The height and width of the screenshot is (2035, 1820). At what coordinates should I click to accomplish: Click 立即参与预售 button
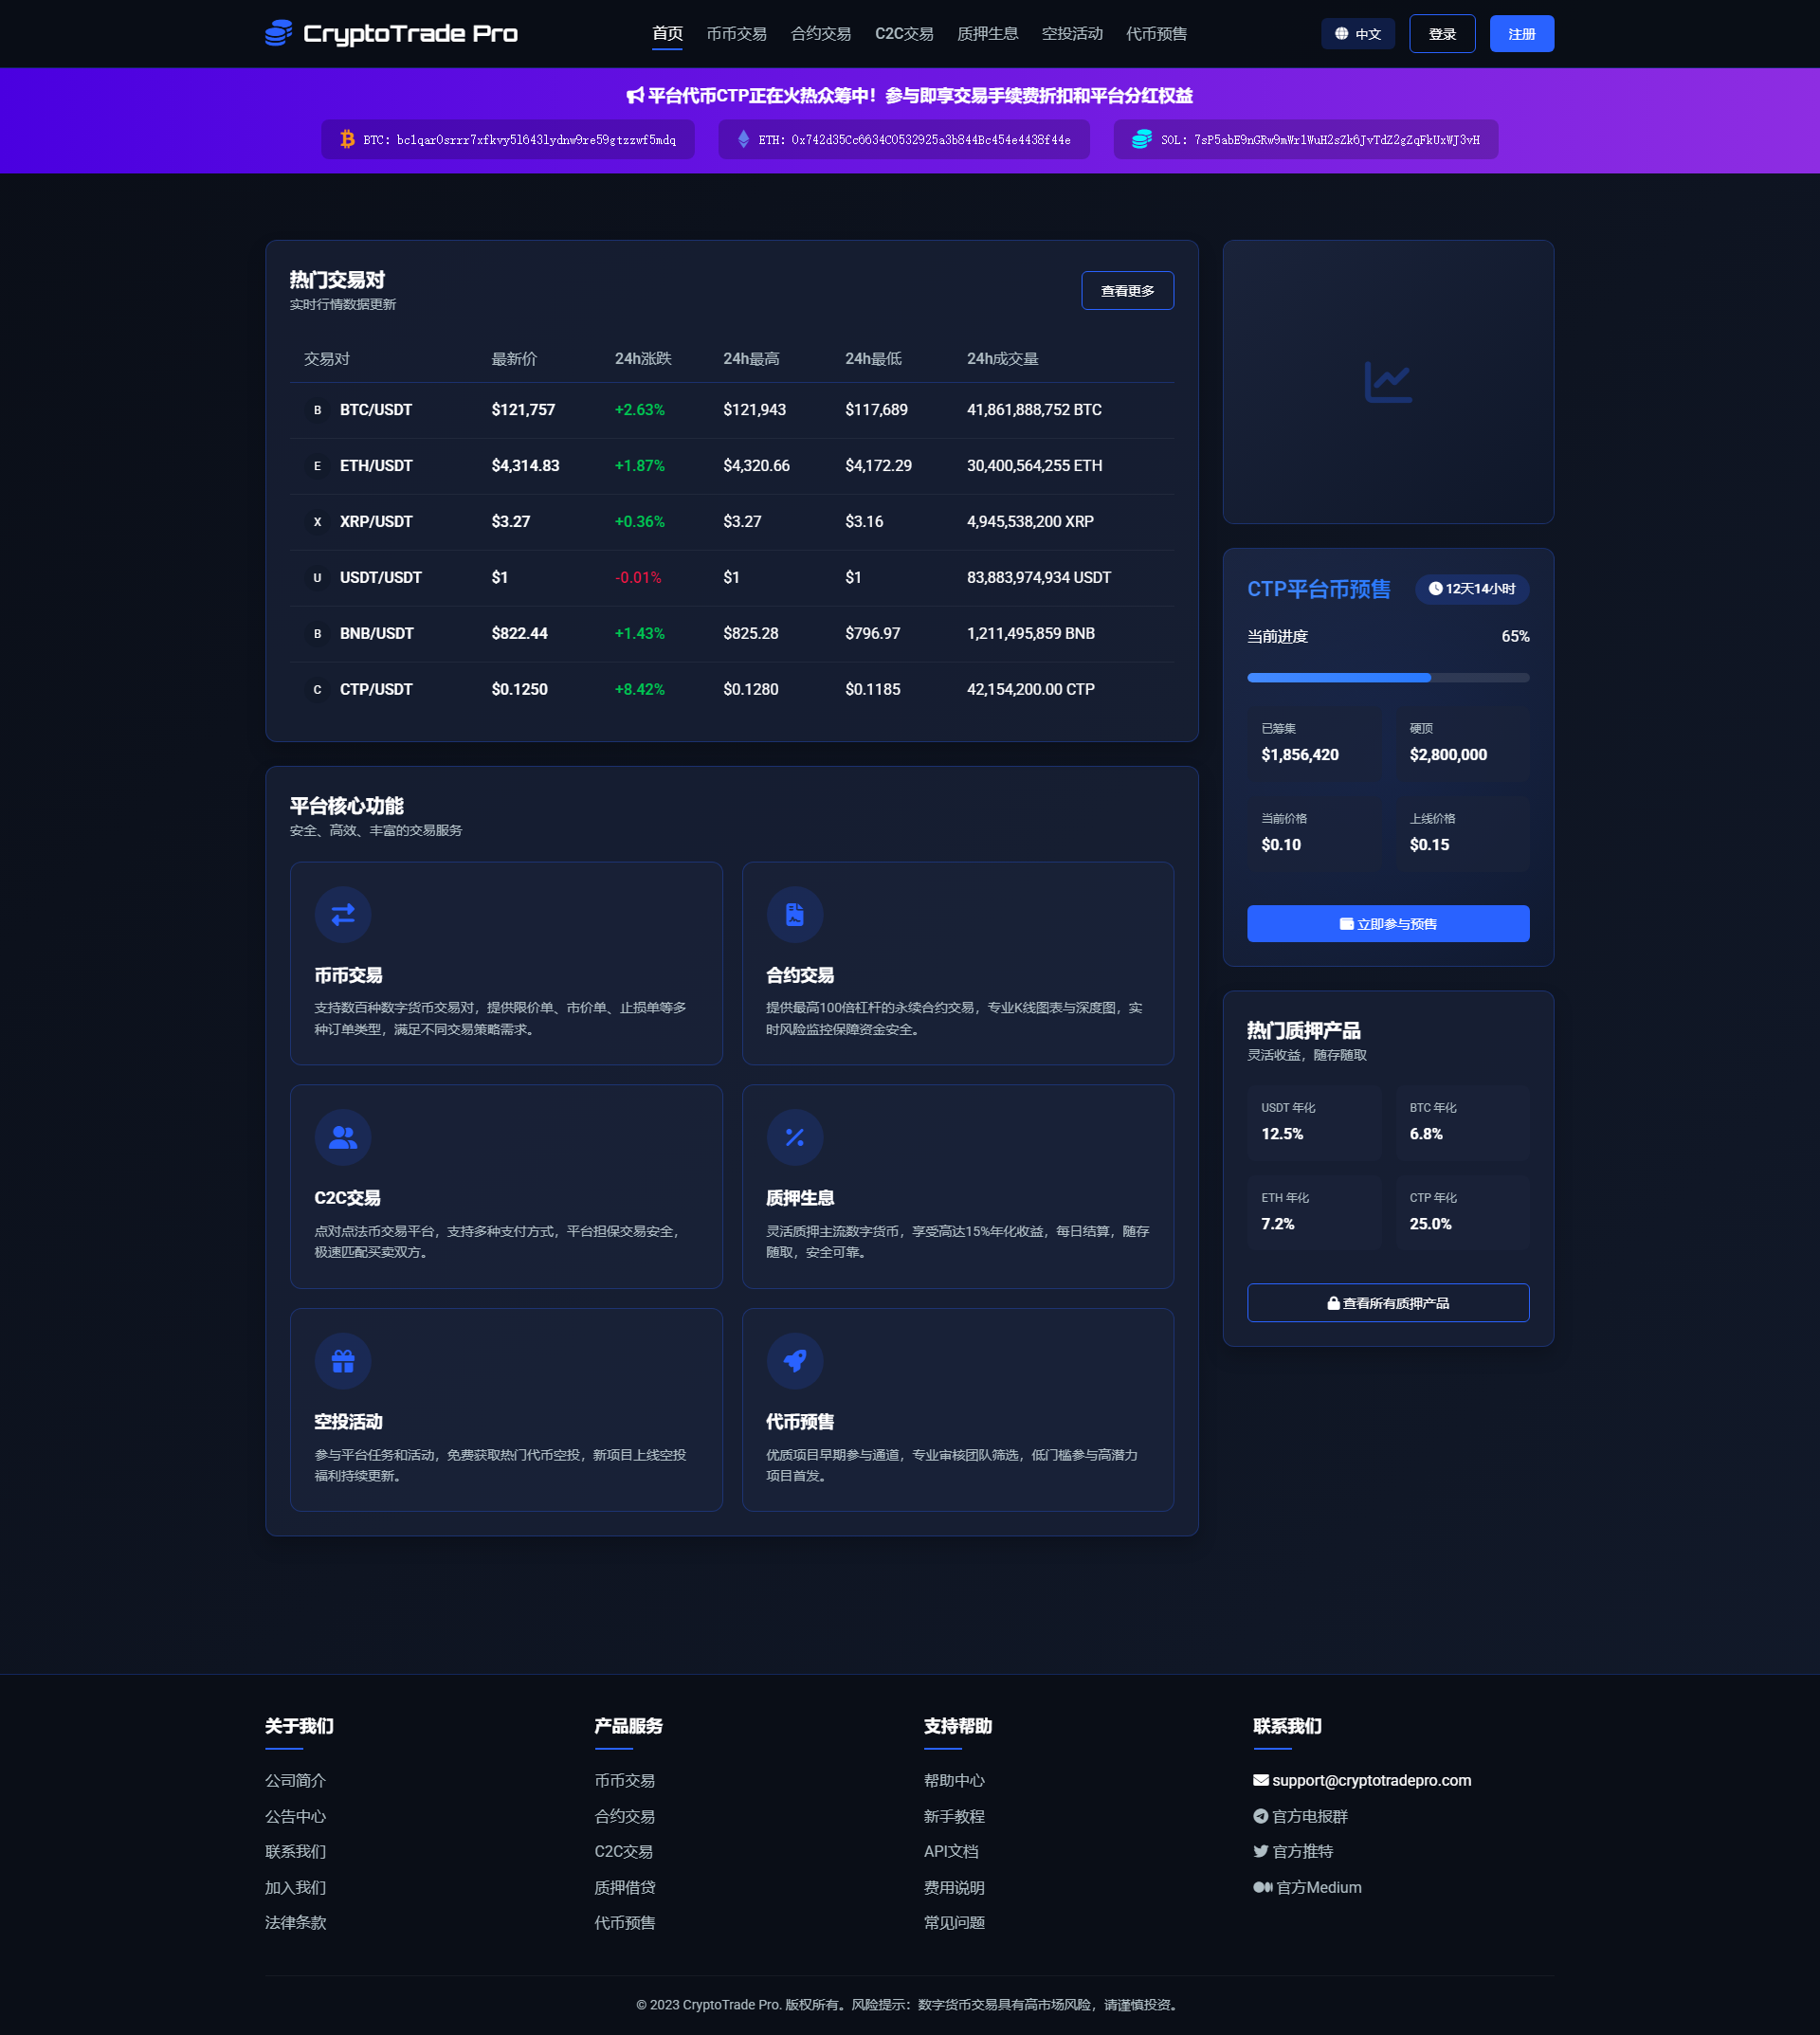pyautogui.click(x=1387, y=924)
